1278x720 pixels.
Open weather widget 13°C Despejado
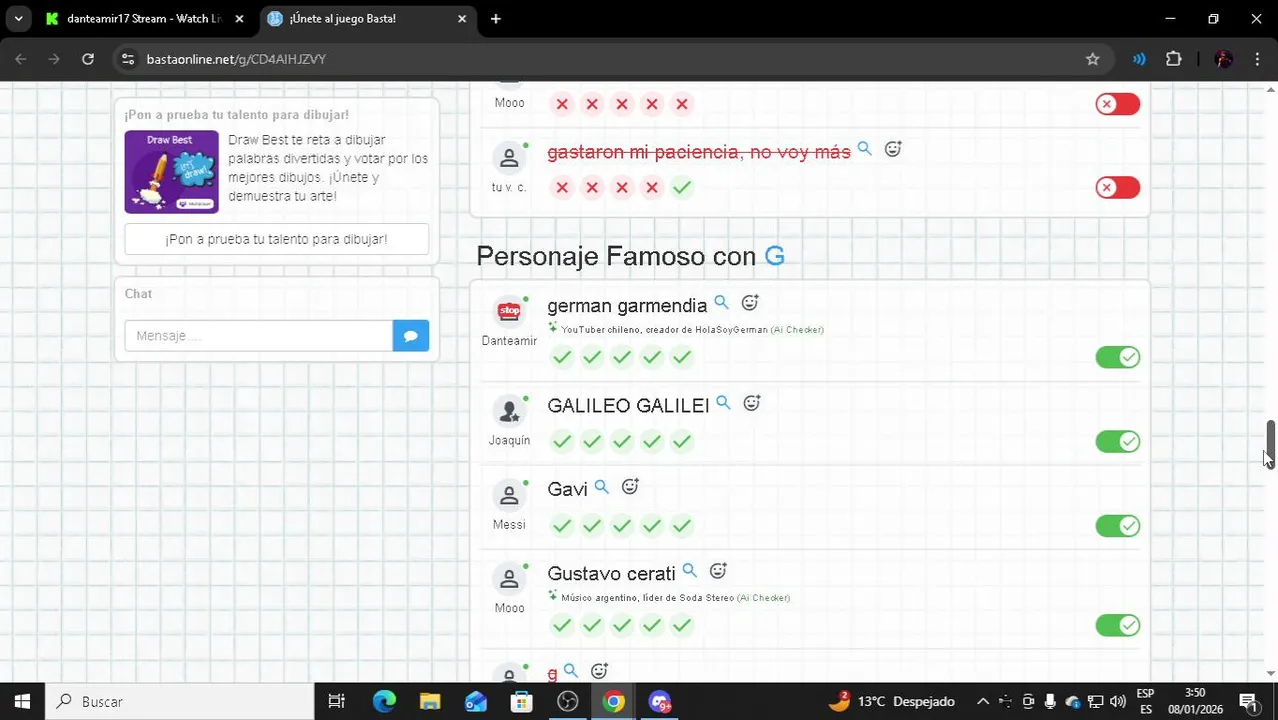pyautogui.click(x=892, y=702)
